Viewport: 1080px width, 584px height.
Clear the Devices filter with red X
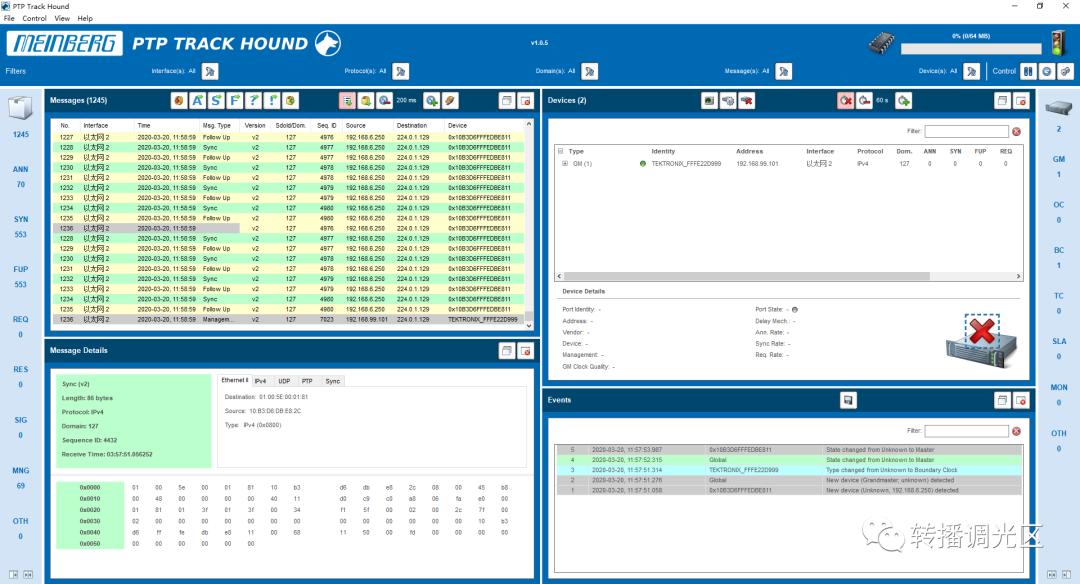(x=1016, y=131)
